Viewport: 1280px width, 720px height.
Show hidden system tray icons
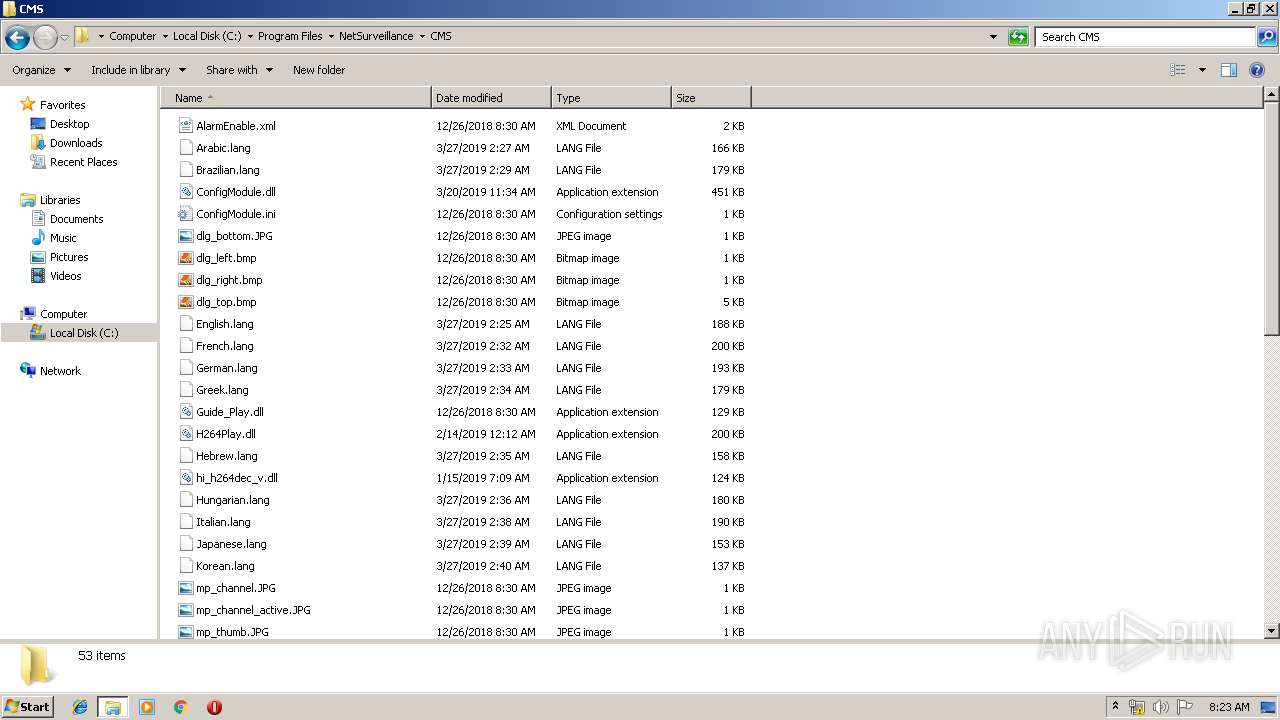tap(1115, 707)
